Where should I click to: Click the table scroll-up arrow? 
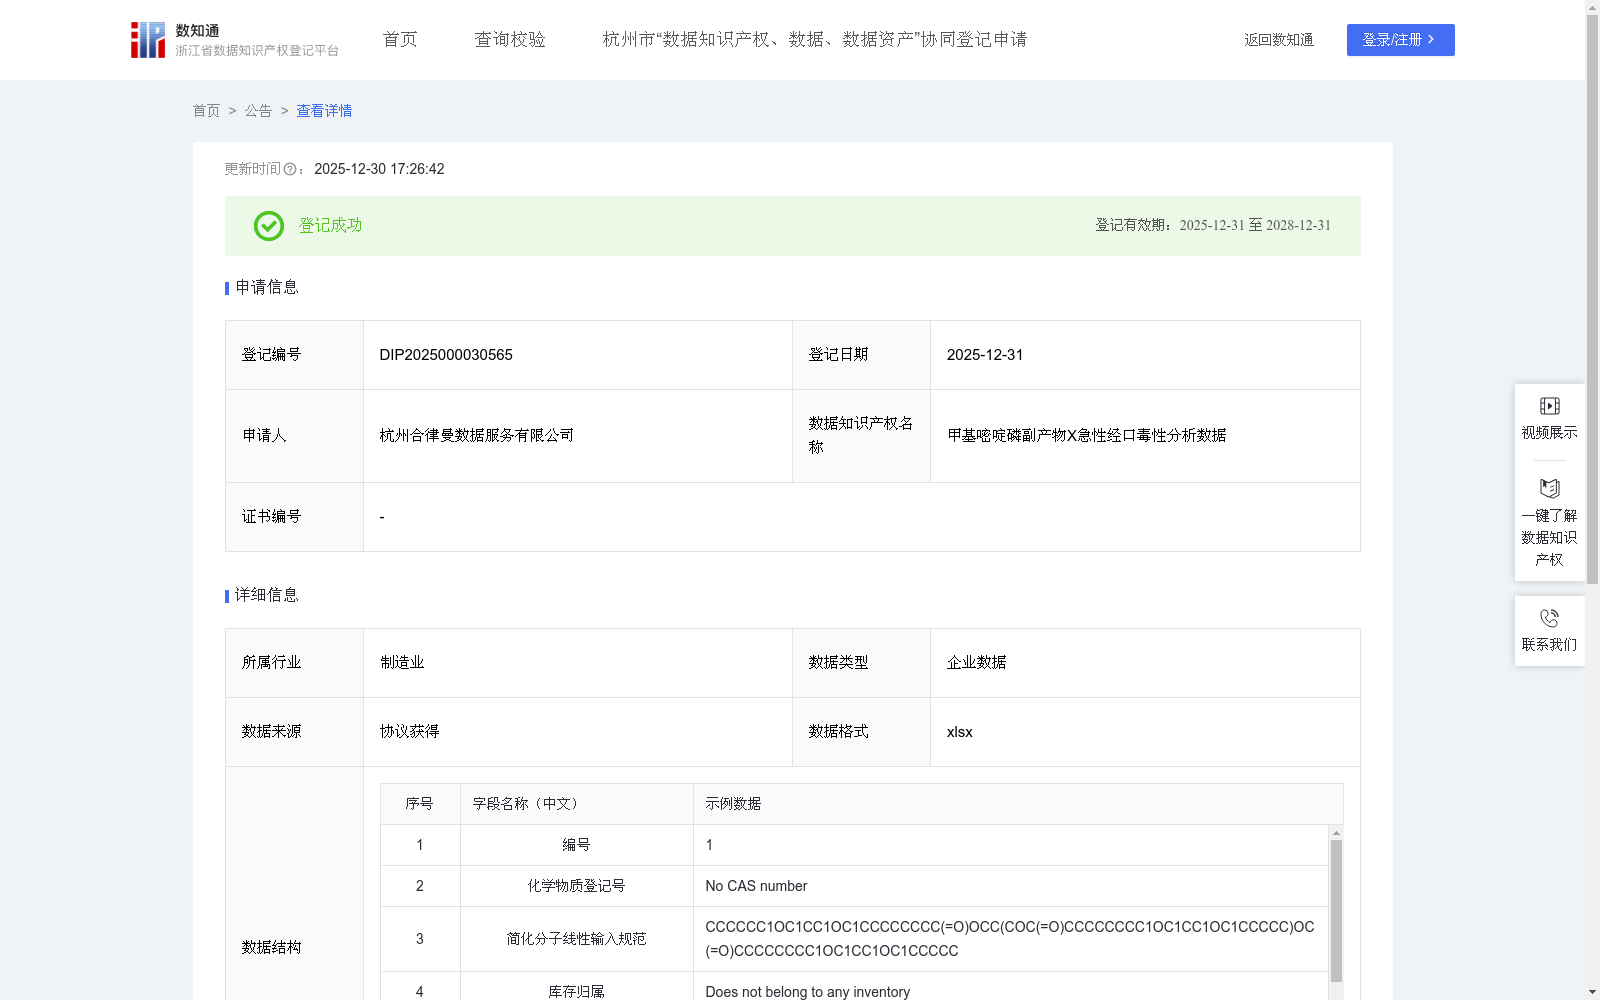(1336, 833)
